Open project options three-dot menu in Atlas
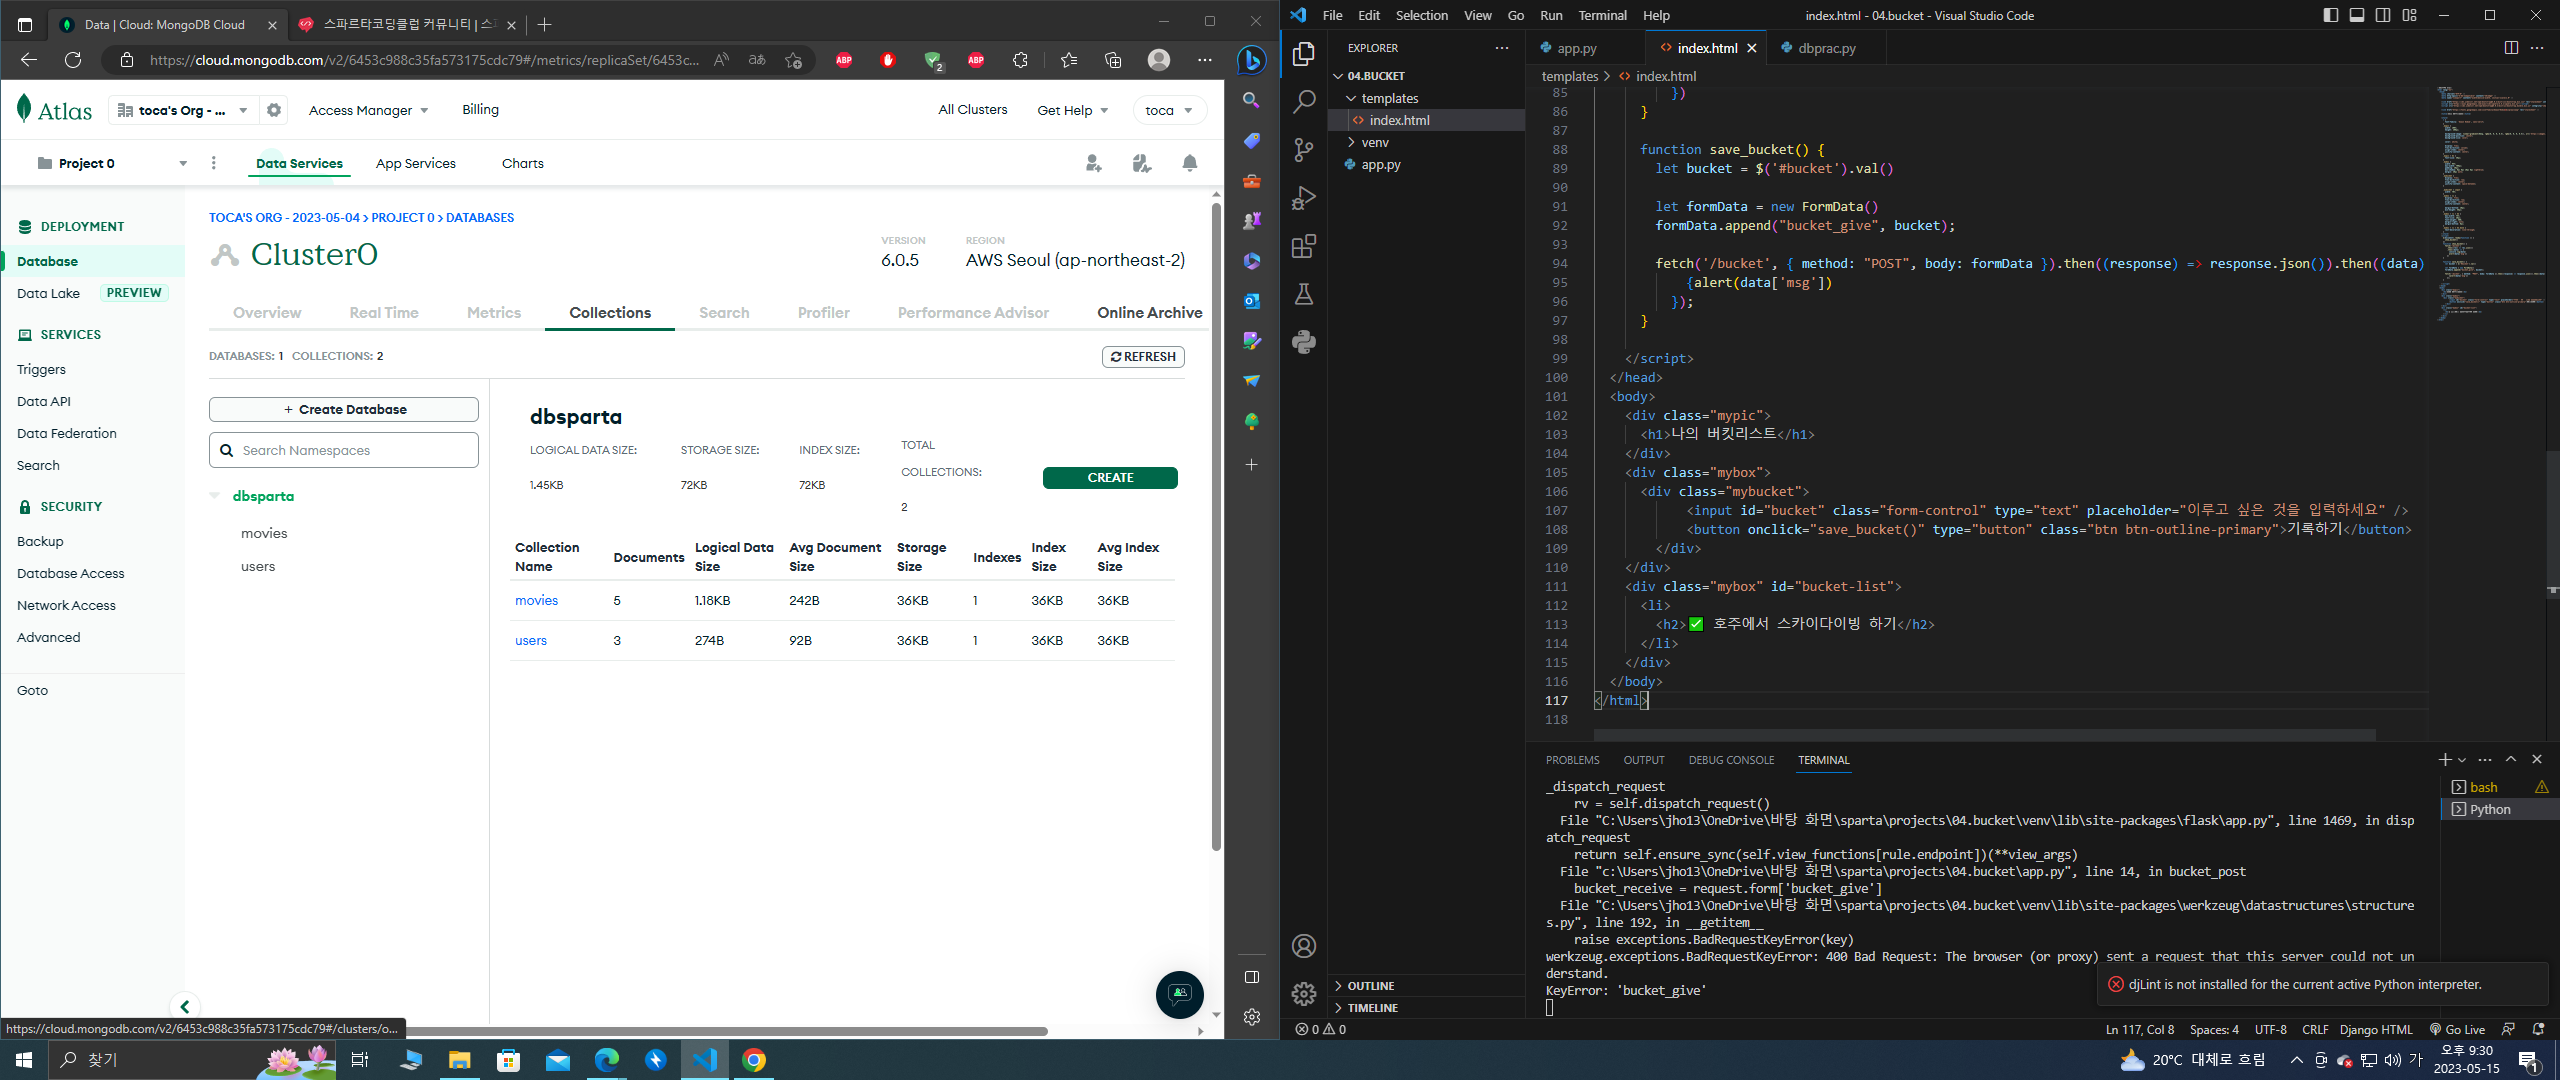 213,163
